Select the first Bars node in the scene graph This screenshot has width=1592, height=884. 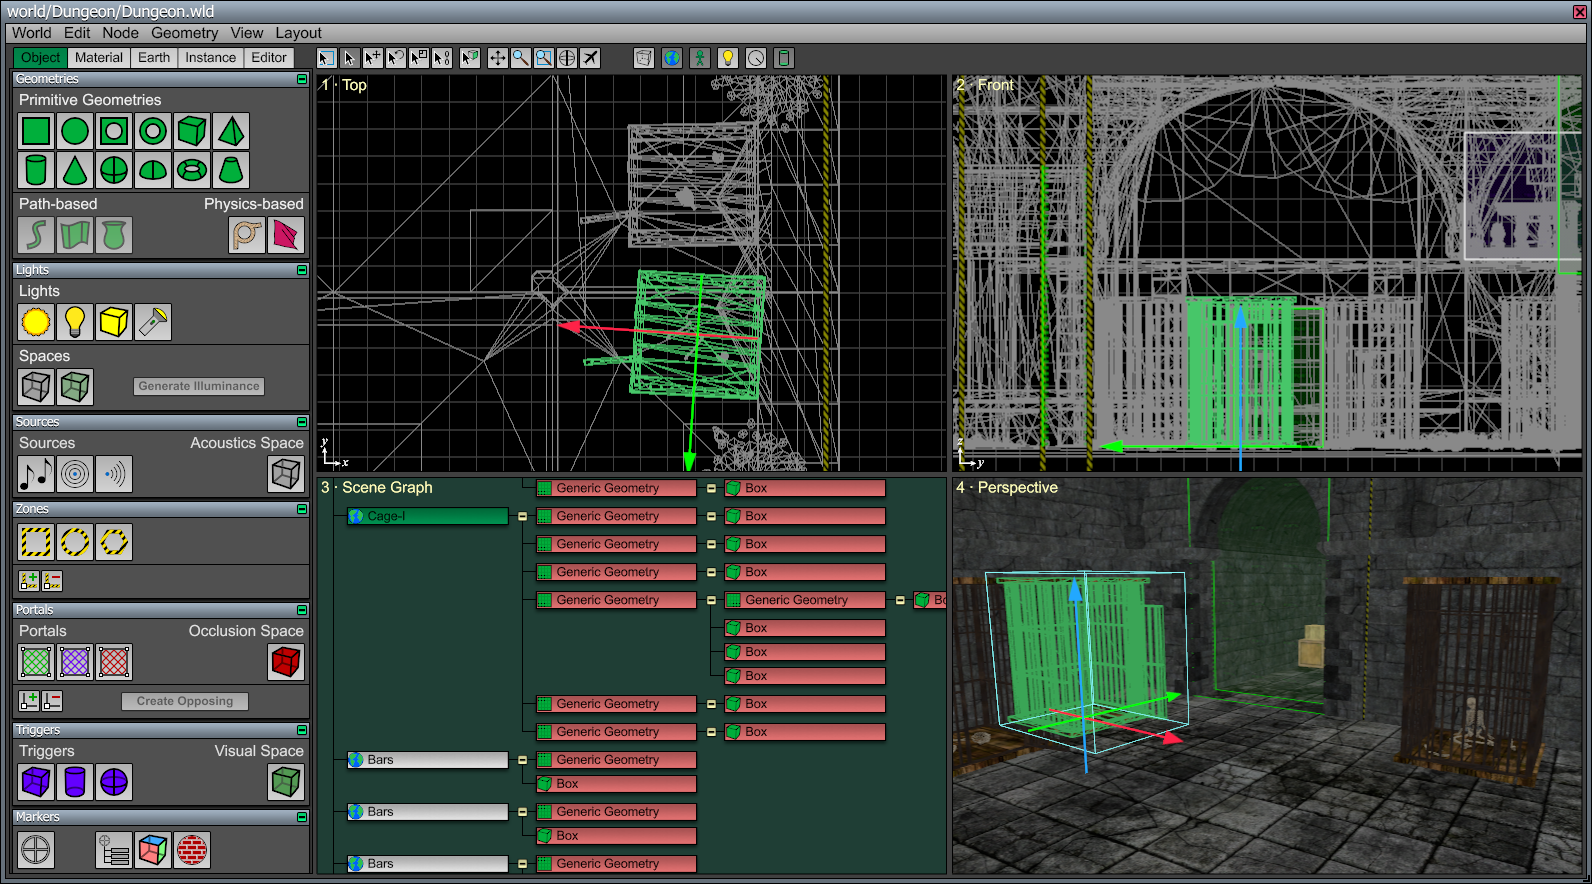click(428, 760)
